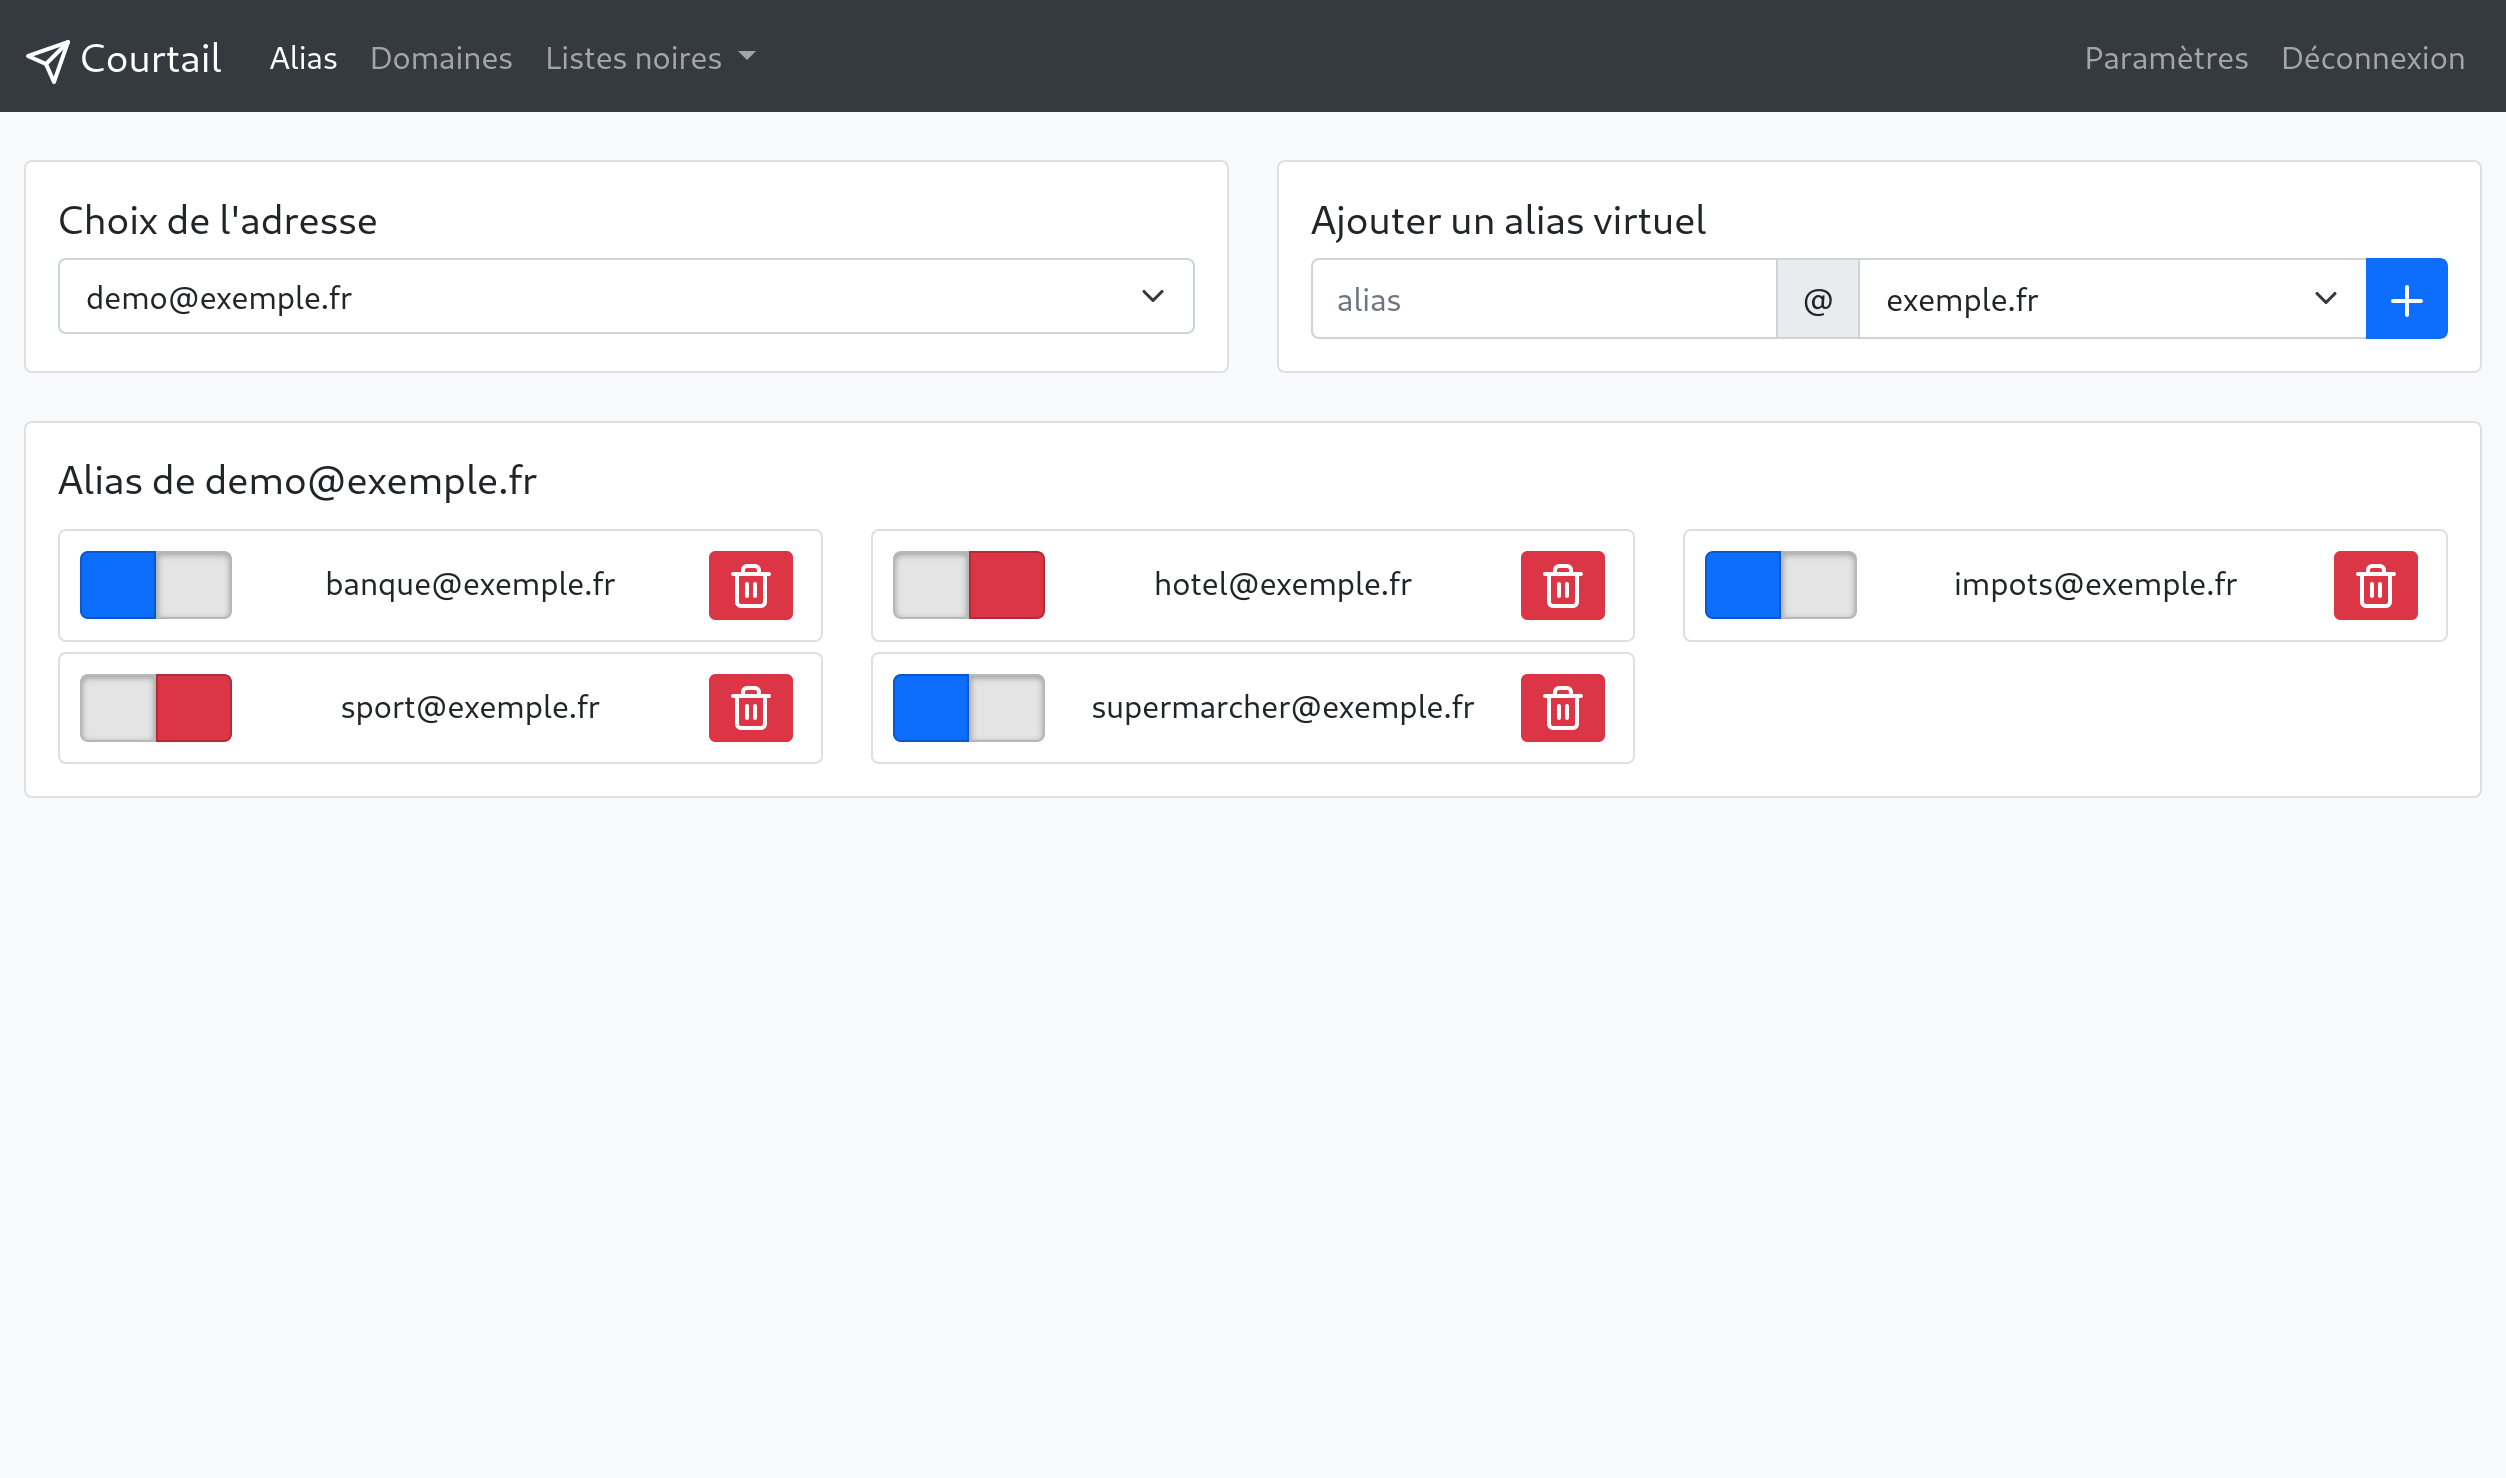
Task: Toggle the hotel@exemple.fr alias switch
Action: pos(968,585)
